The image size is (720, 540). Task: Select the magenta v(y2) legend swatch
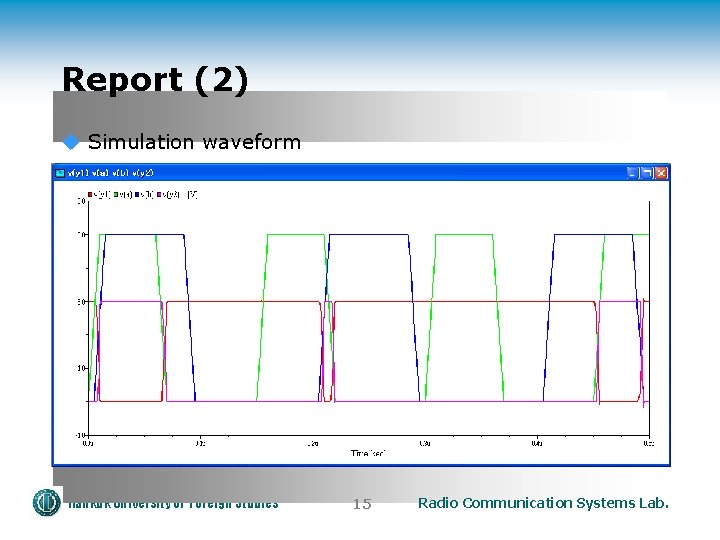pyautogui.click(x=159, y=195)
